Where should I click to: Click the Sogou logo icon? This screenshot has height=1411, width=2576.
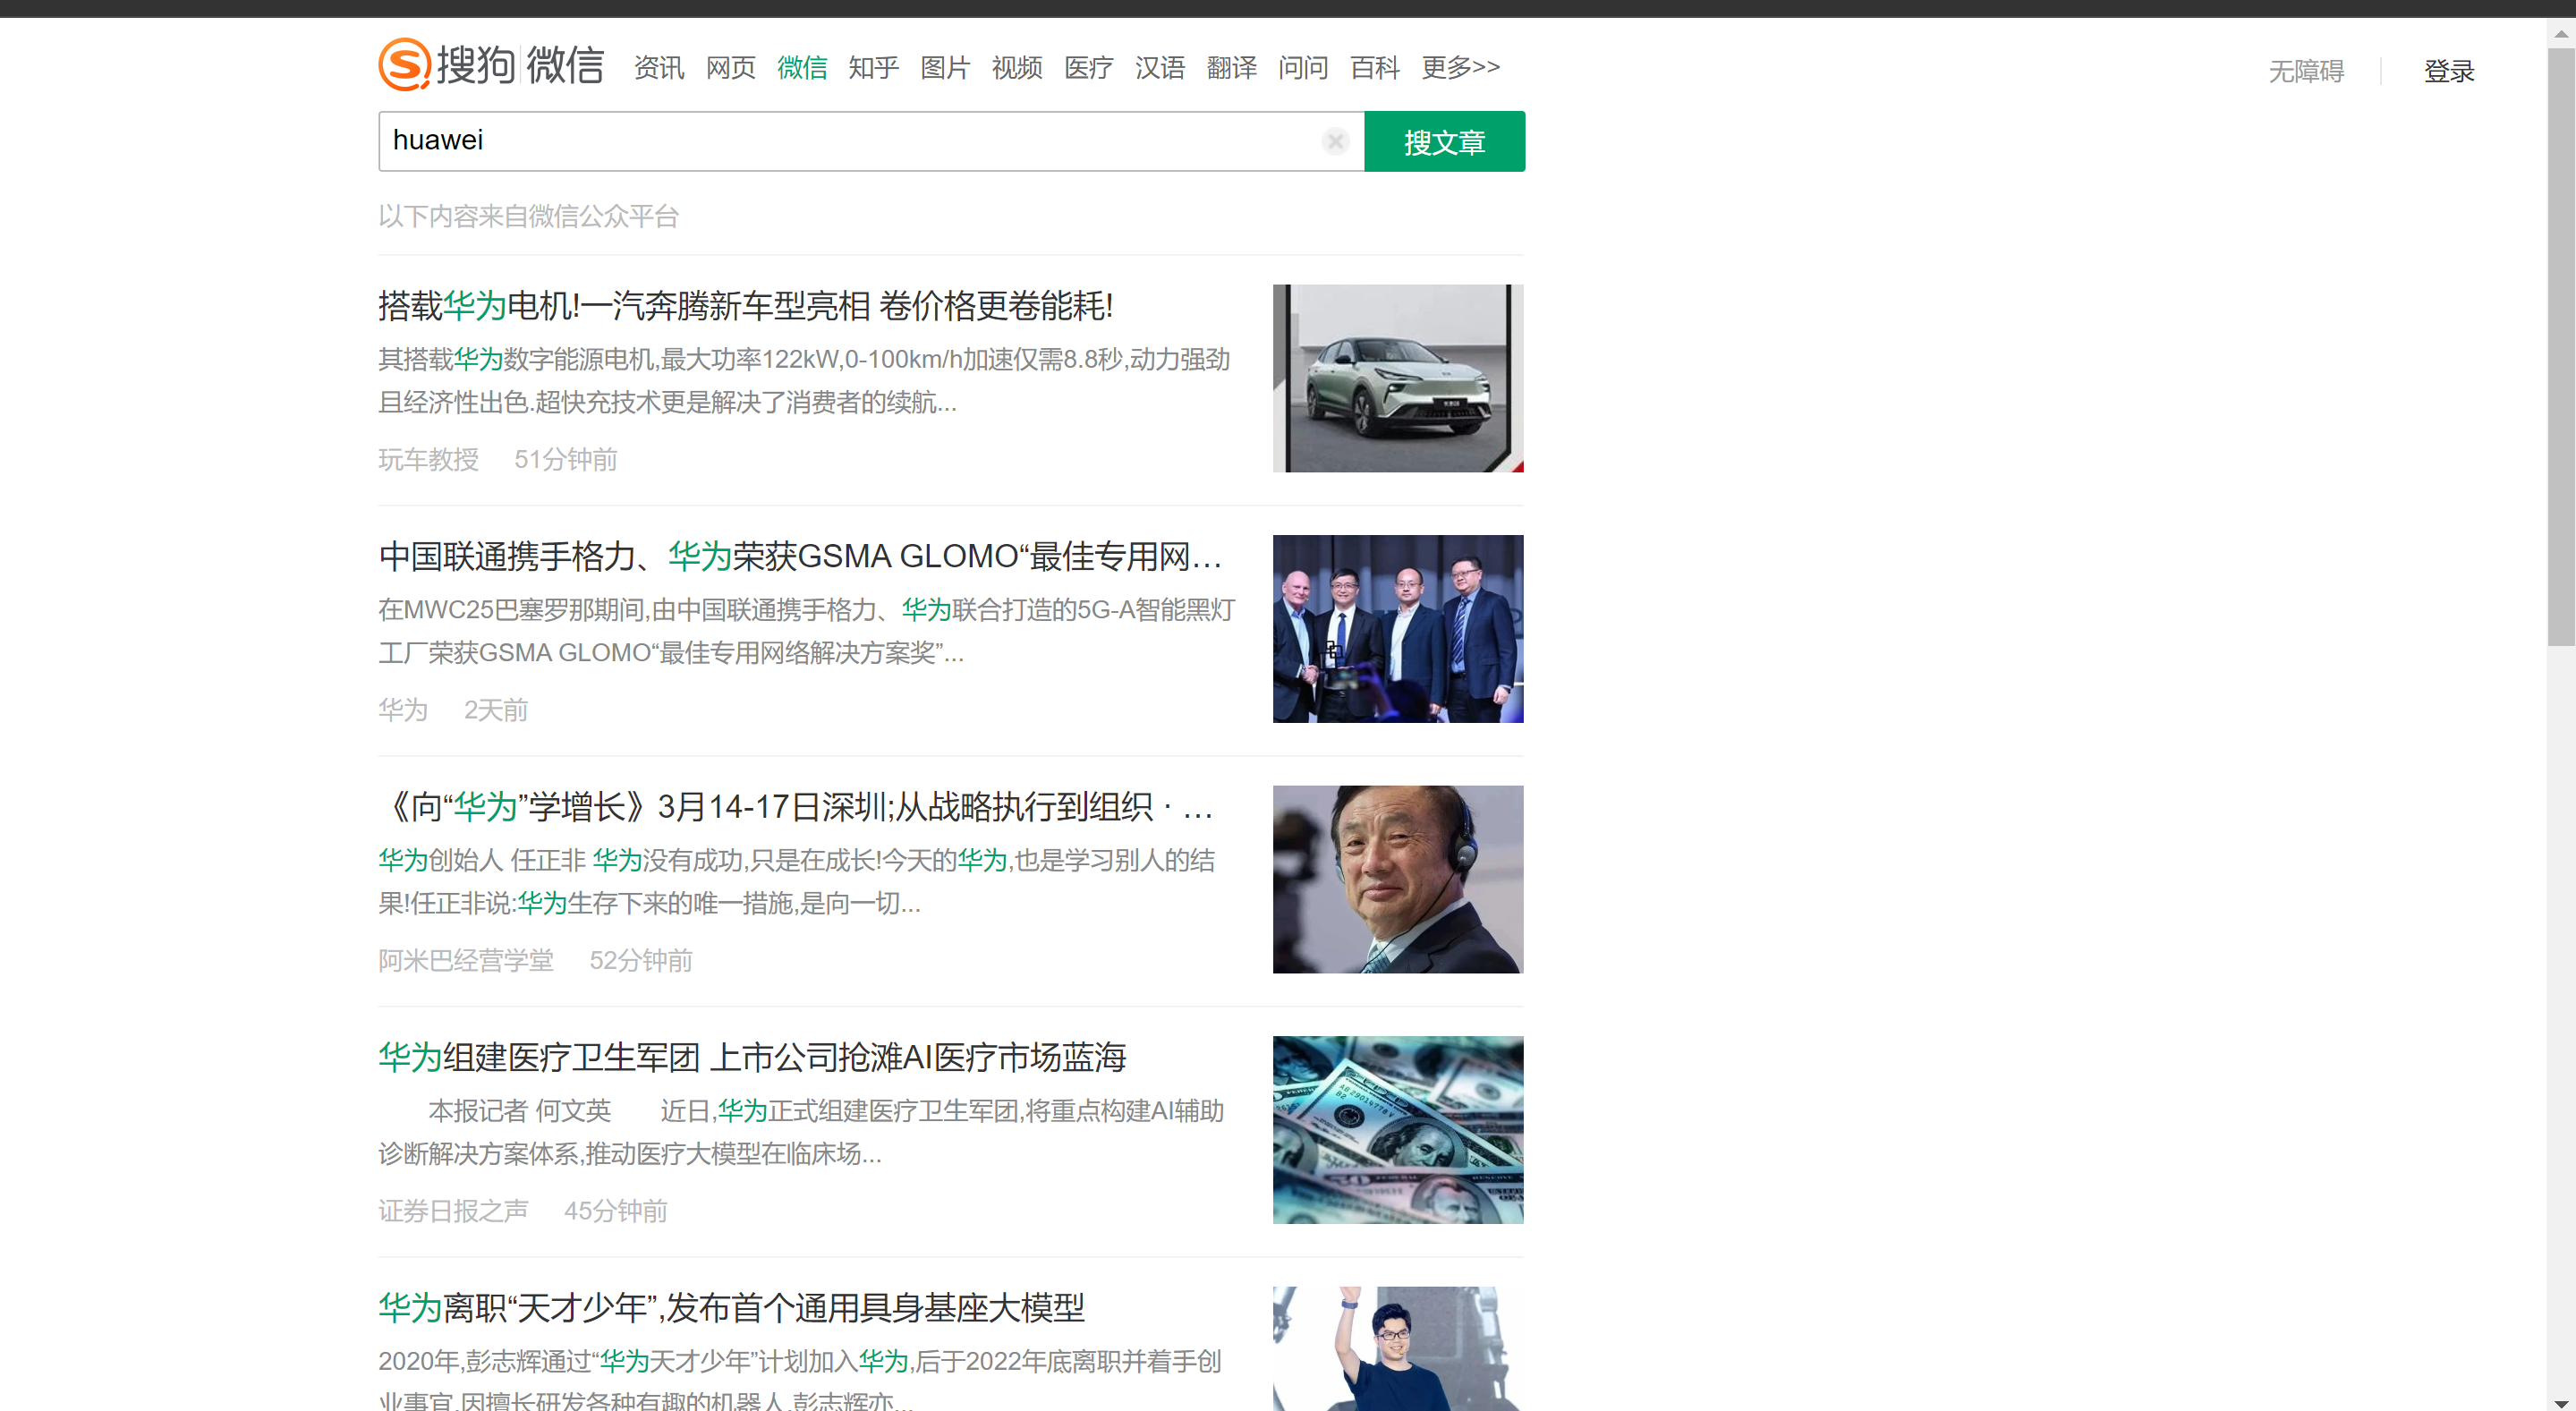tap(404, 66)
